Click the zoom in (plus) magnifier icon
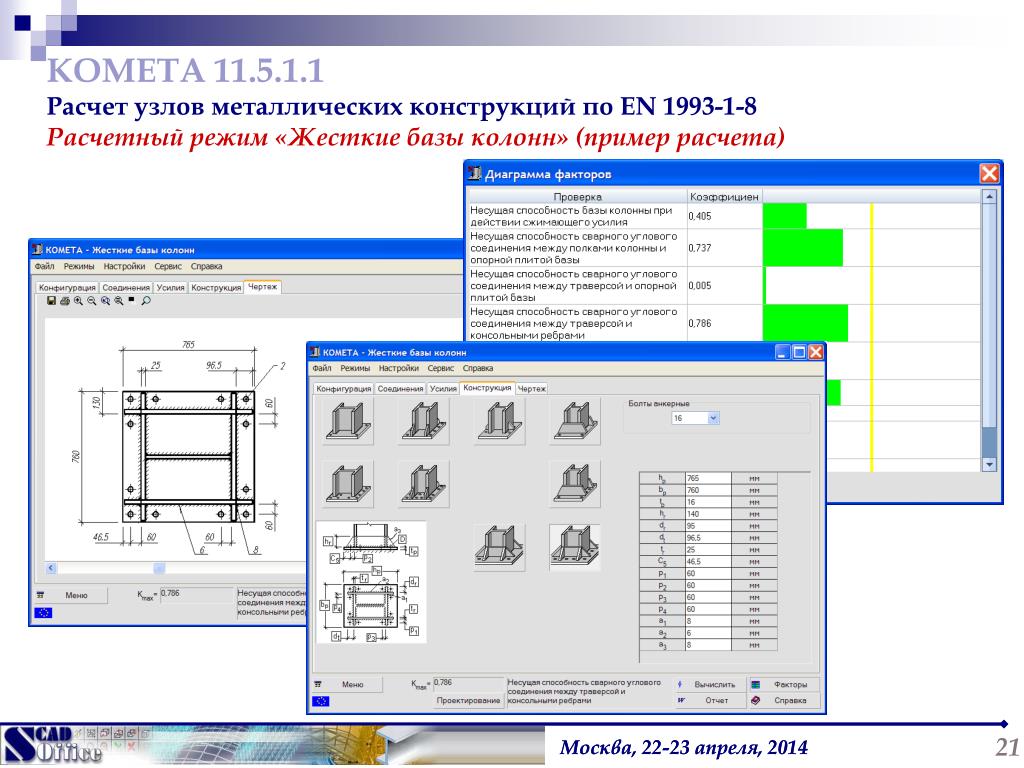 [x=78, y=301]
